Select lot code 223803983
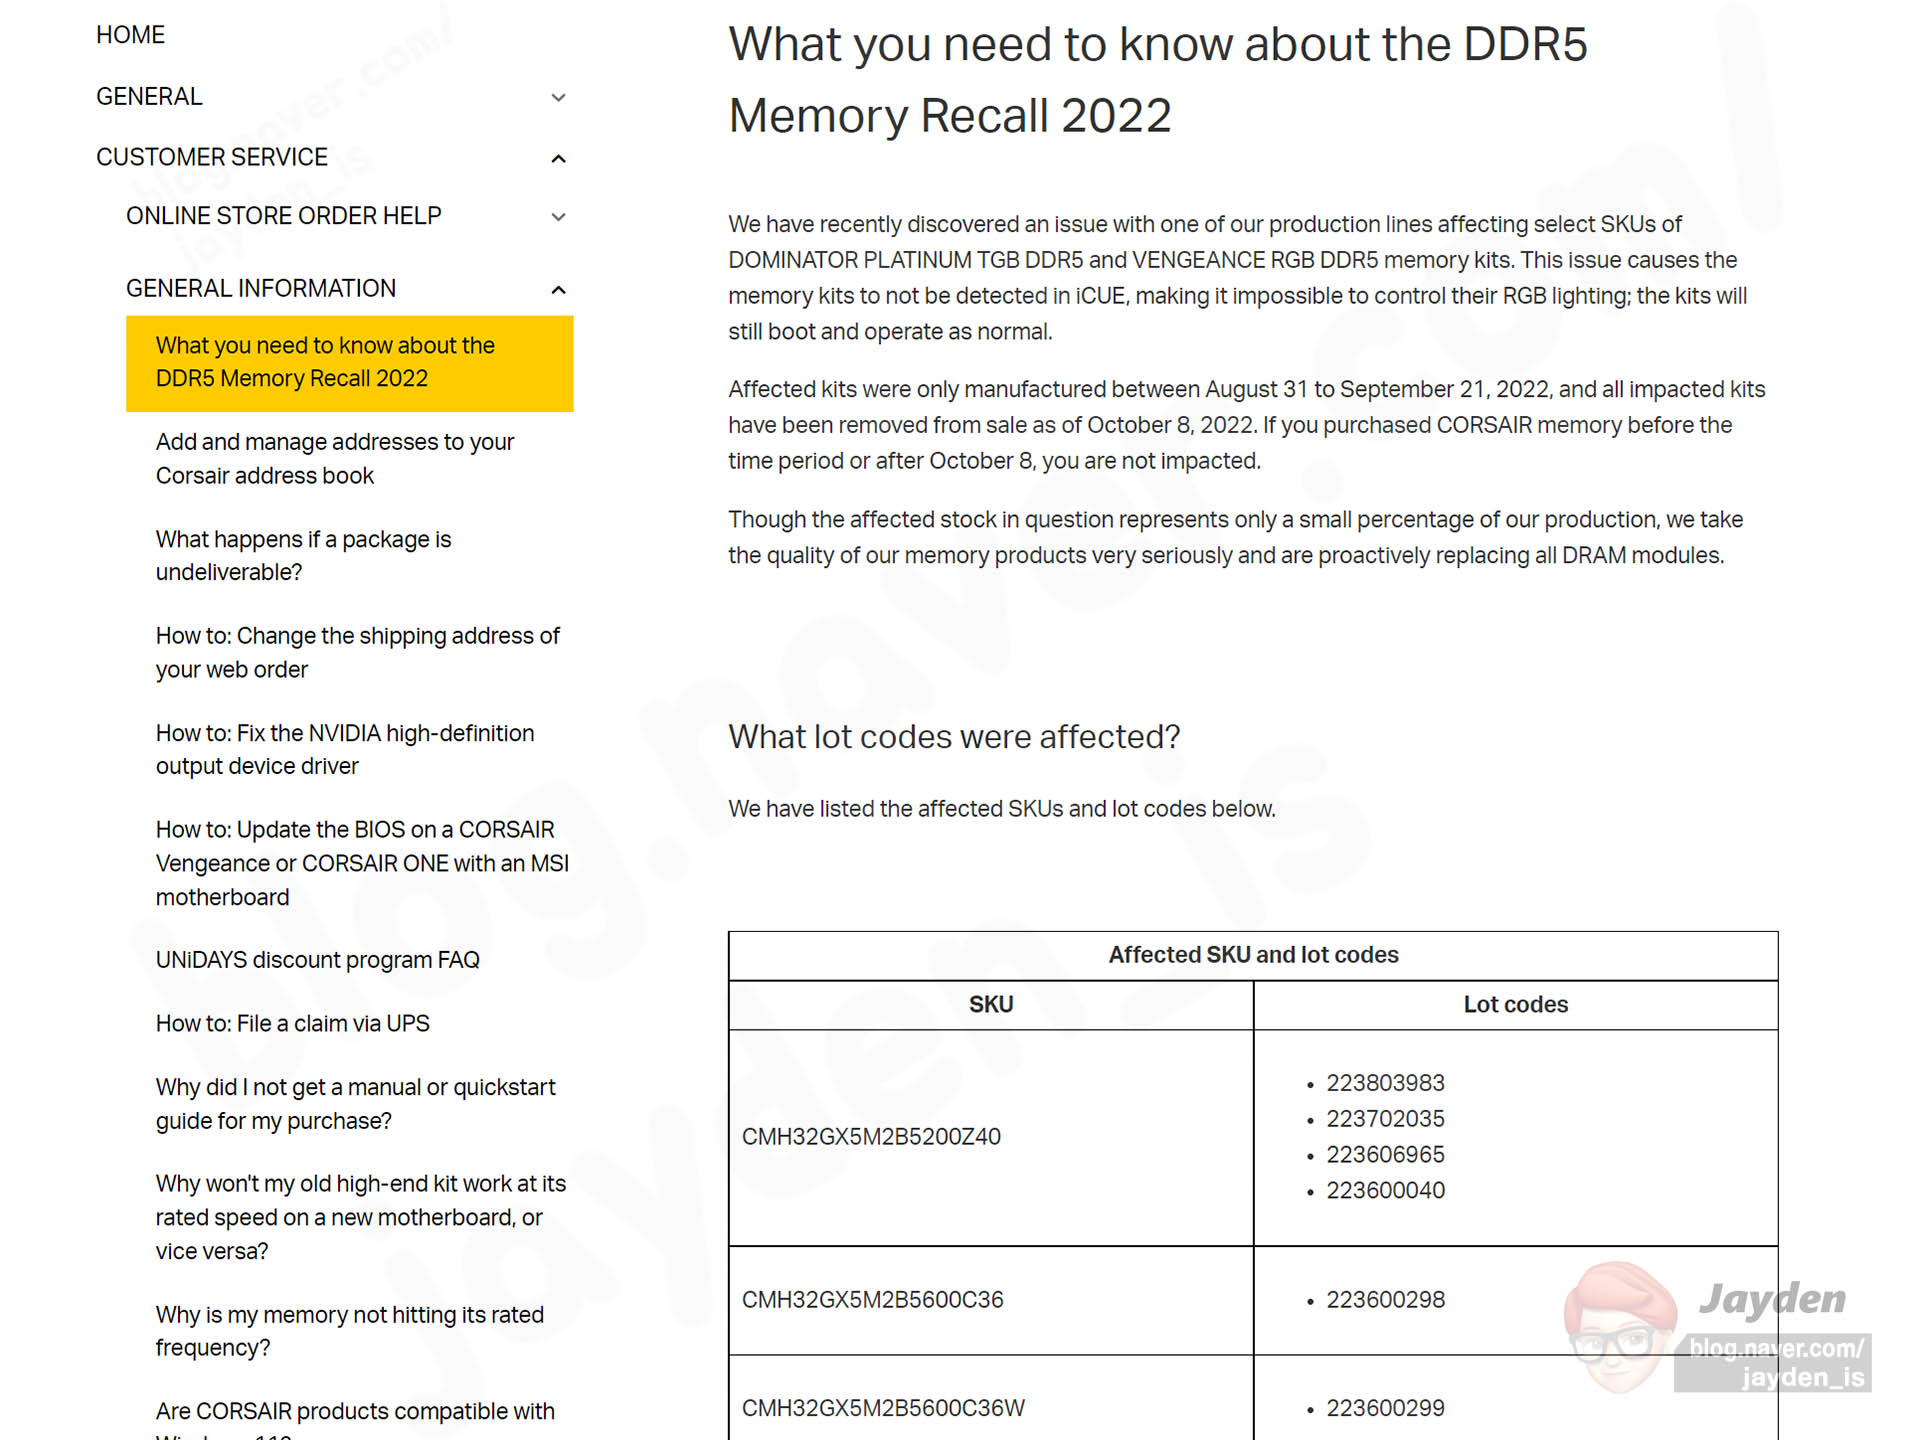The image size is (1920, 1440). [1385, 1083]
